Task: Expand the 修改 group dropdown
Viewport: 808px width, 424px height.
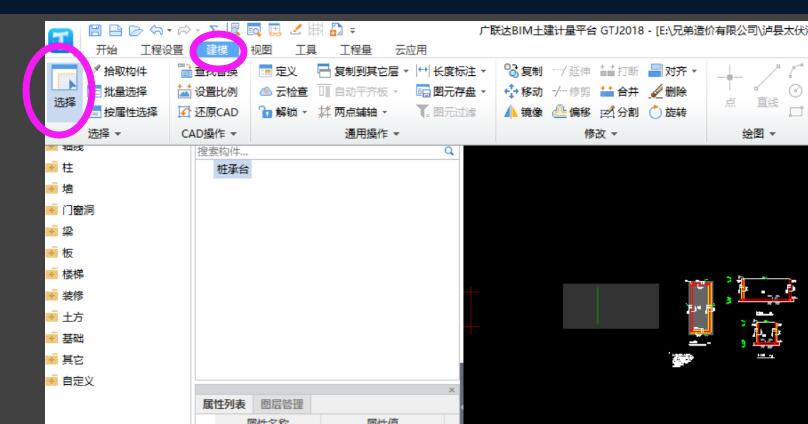Action: tap(614, 134)
